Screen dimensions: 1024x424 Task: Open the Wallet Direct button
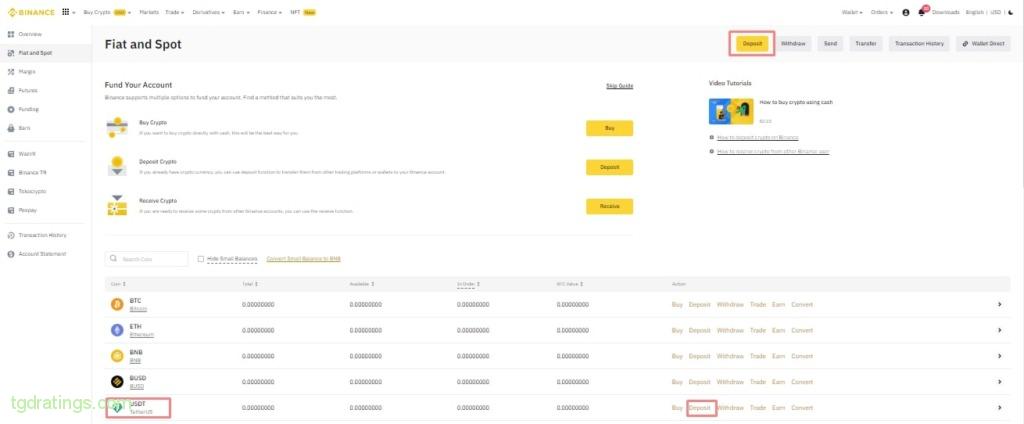point(983,44)
